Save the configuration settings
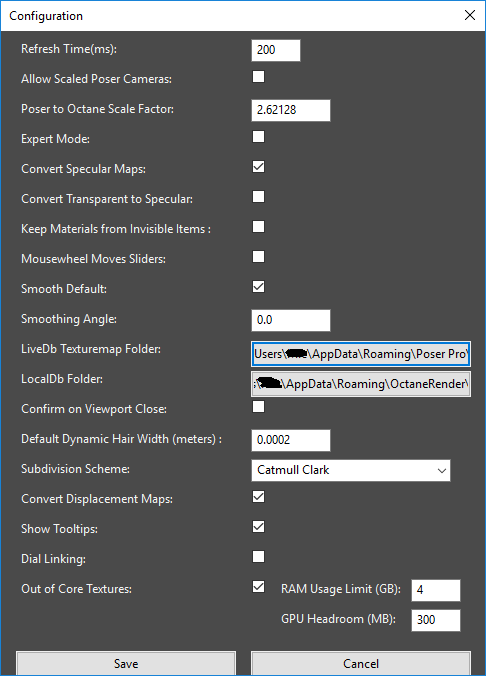Viewport: 486px width, 676px height. coord(126,663)
